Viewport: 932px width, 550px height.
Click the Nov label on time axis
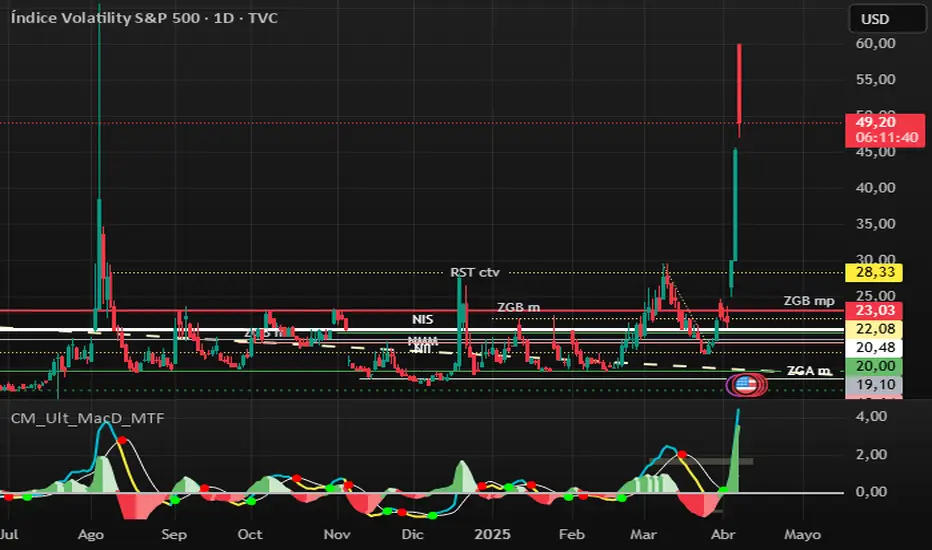pos(337,535)
